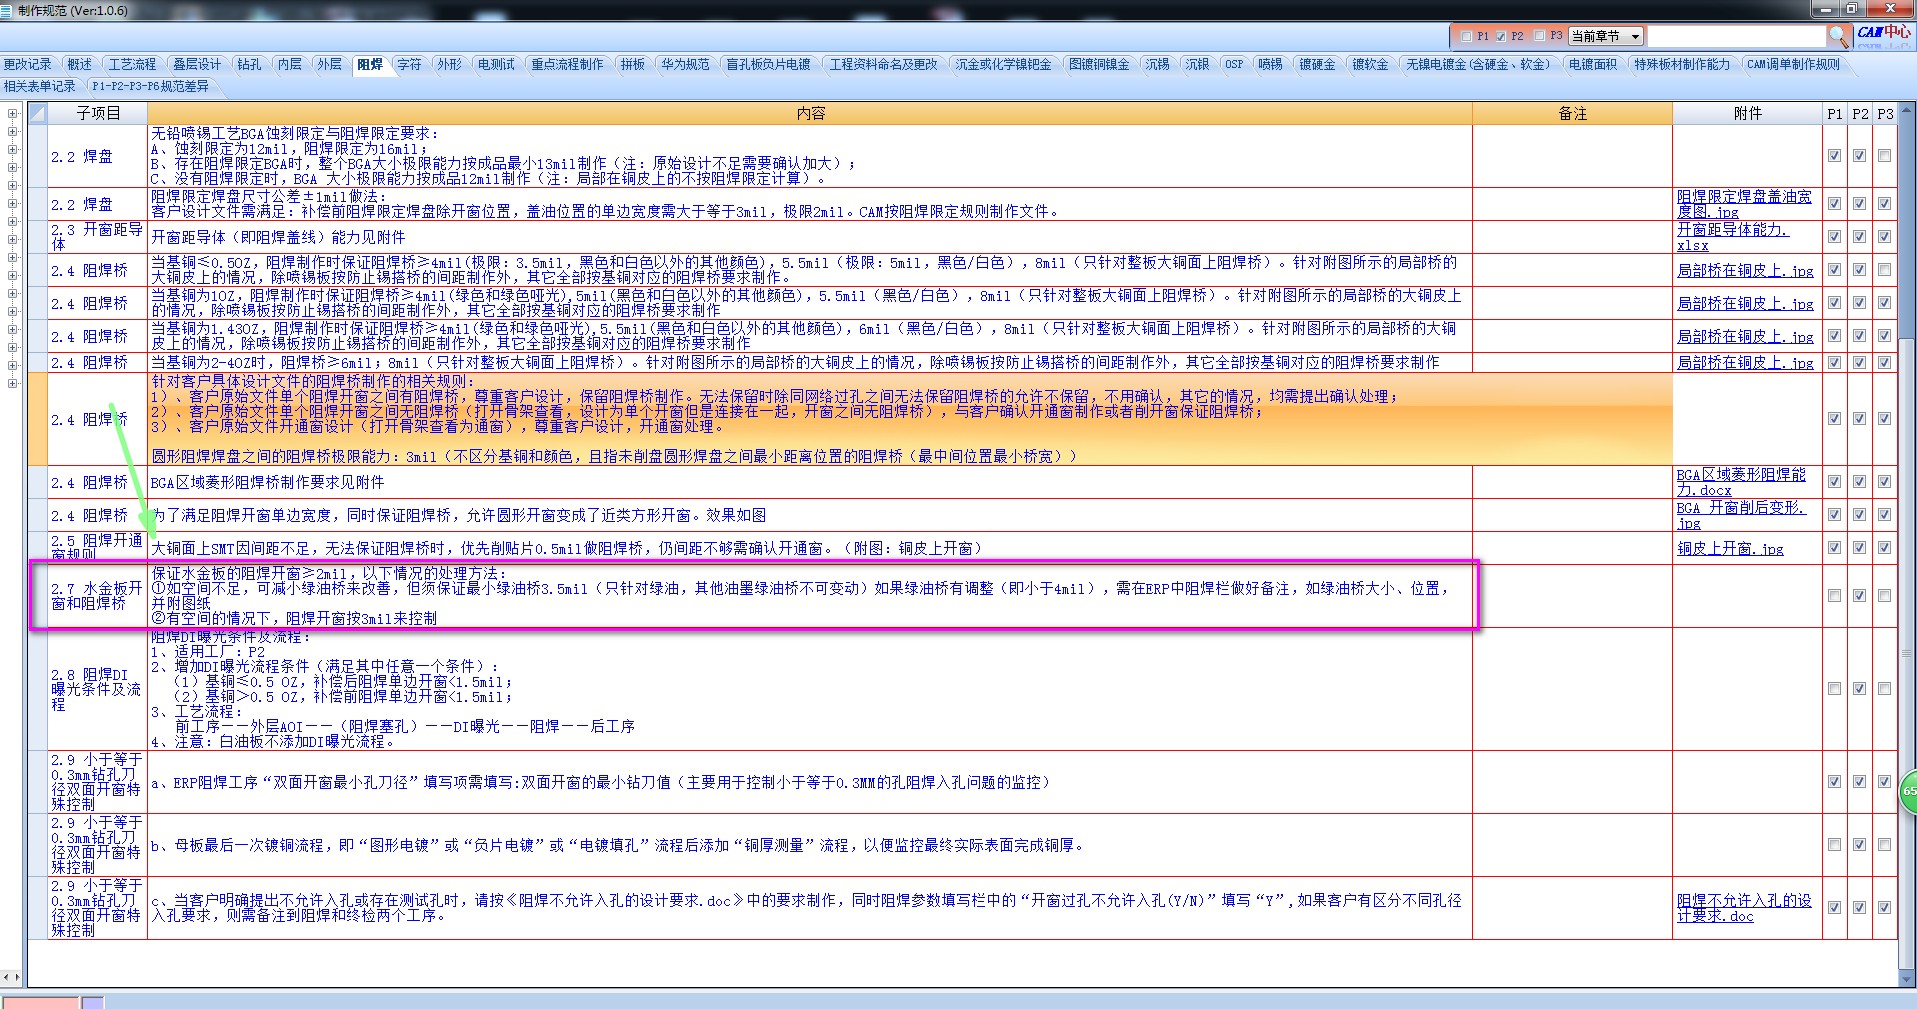This screenshot has width=1917, height=1009.
Task: Open attachment 阻焊限定焊盘盖油宽度图.jpg
Action: pos(1744,204)
